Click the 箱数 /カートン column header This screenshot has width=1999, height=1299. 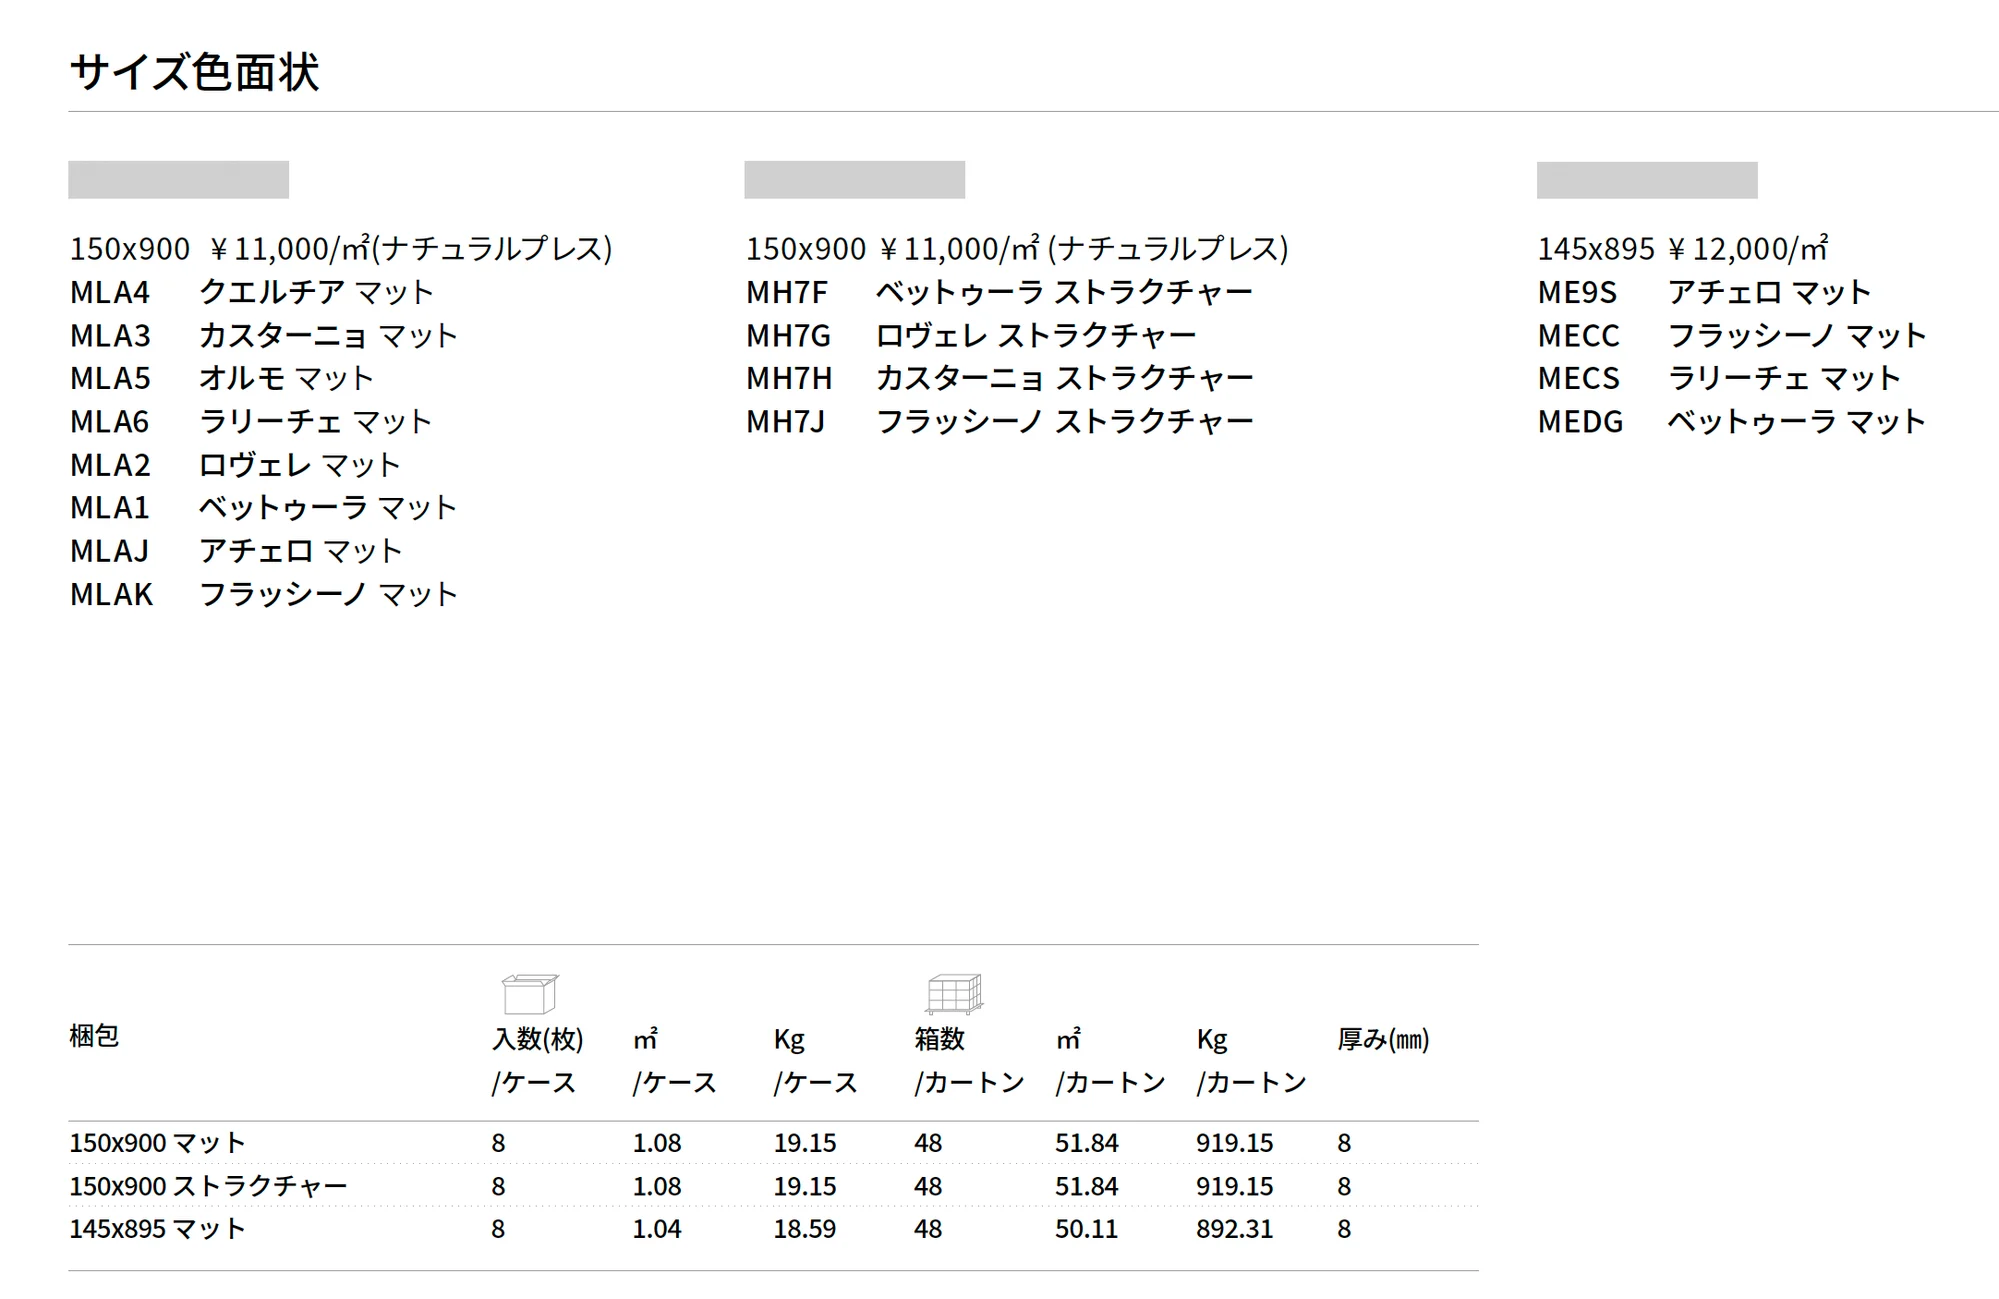(x=969, y=1061)
